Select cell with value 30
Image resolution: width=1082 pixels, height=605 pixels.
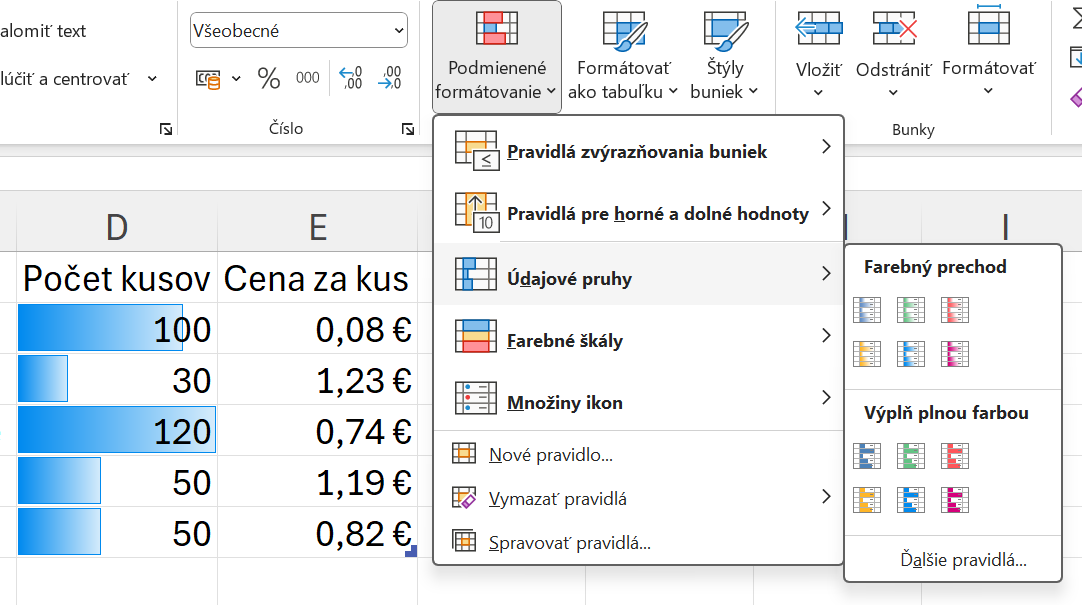click(117, 379)
